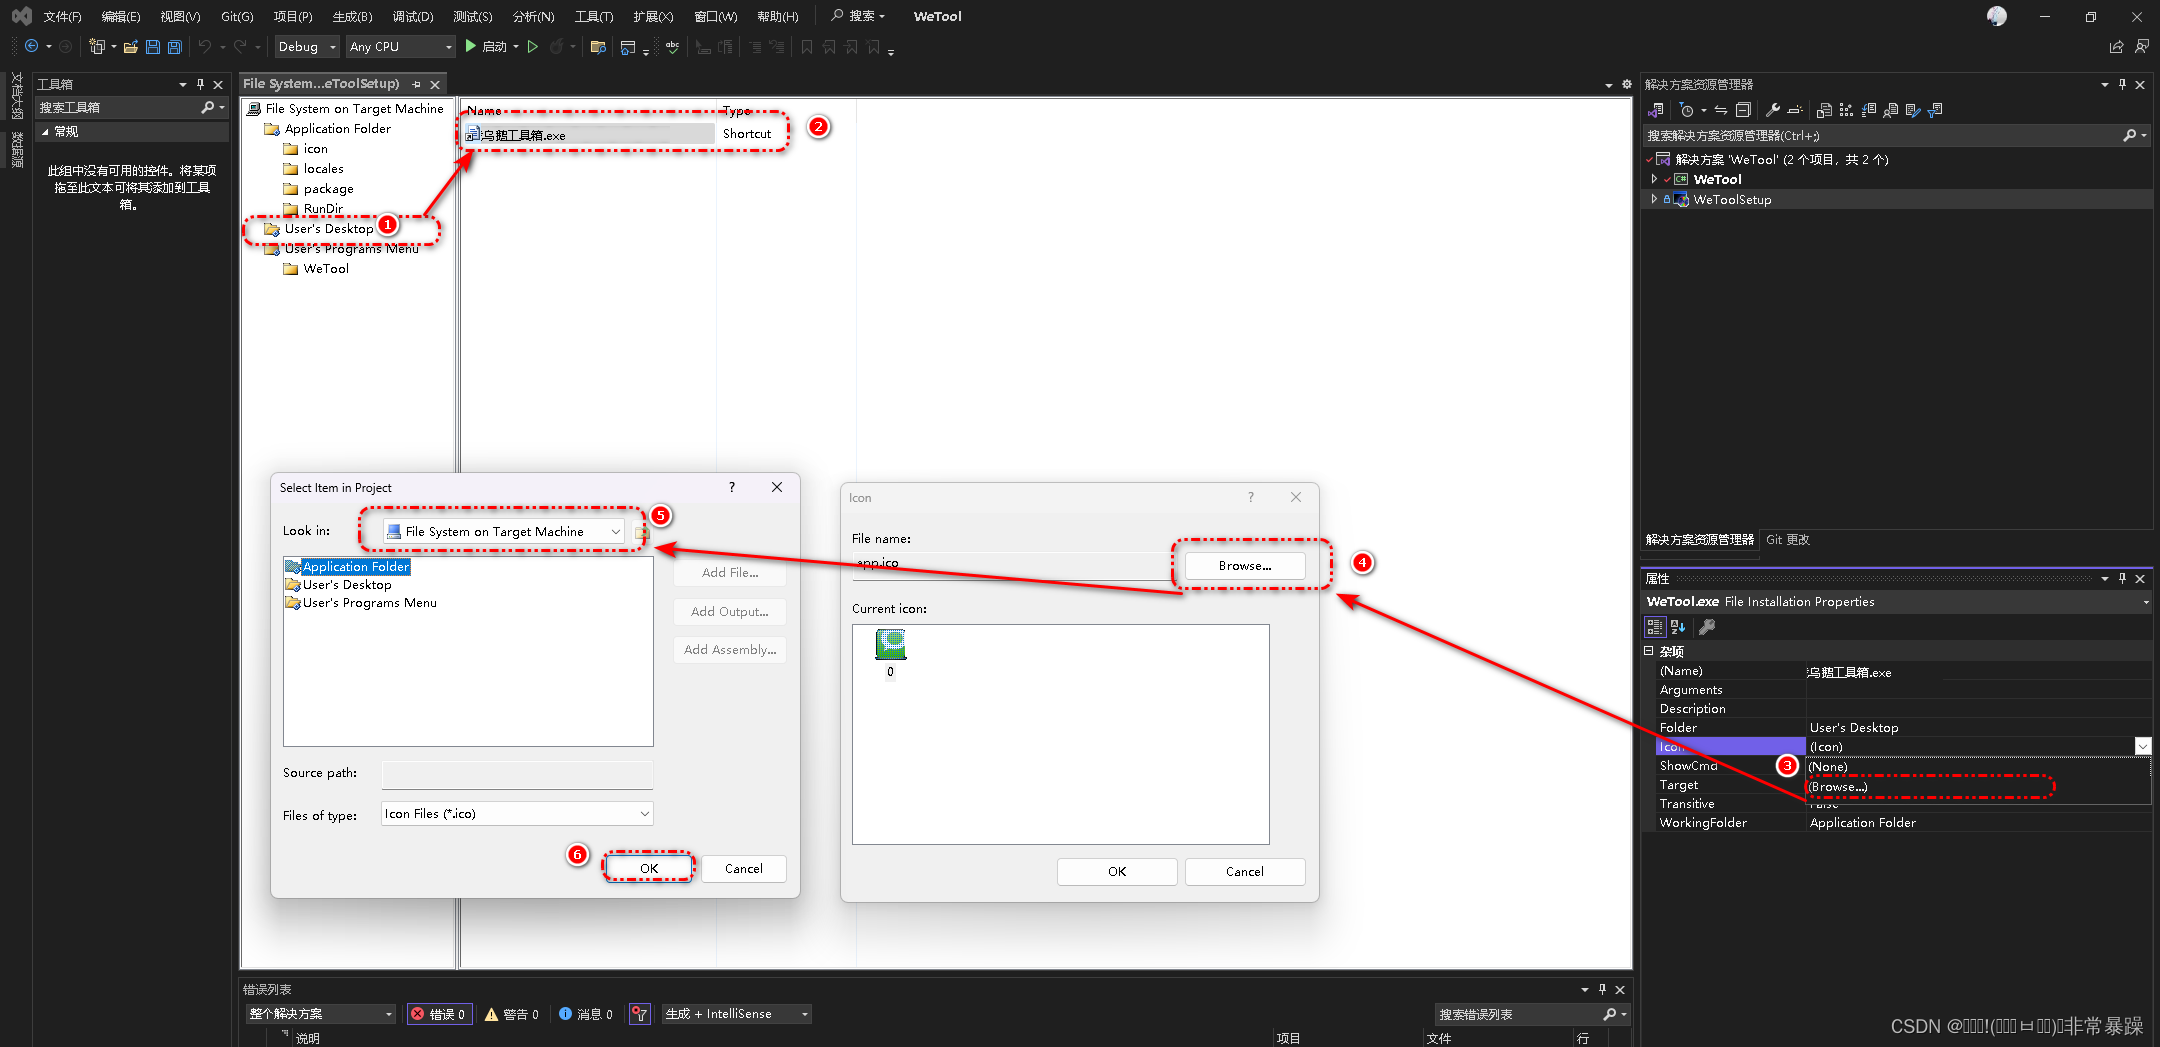Open the Look in combo box in Select Item dialog
This screenshot has width=2160, height=1047.
pos(504,532)
